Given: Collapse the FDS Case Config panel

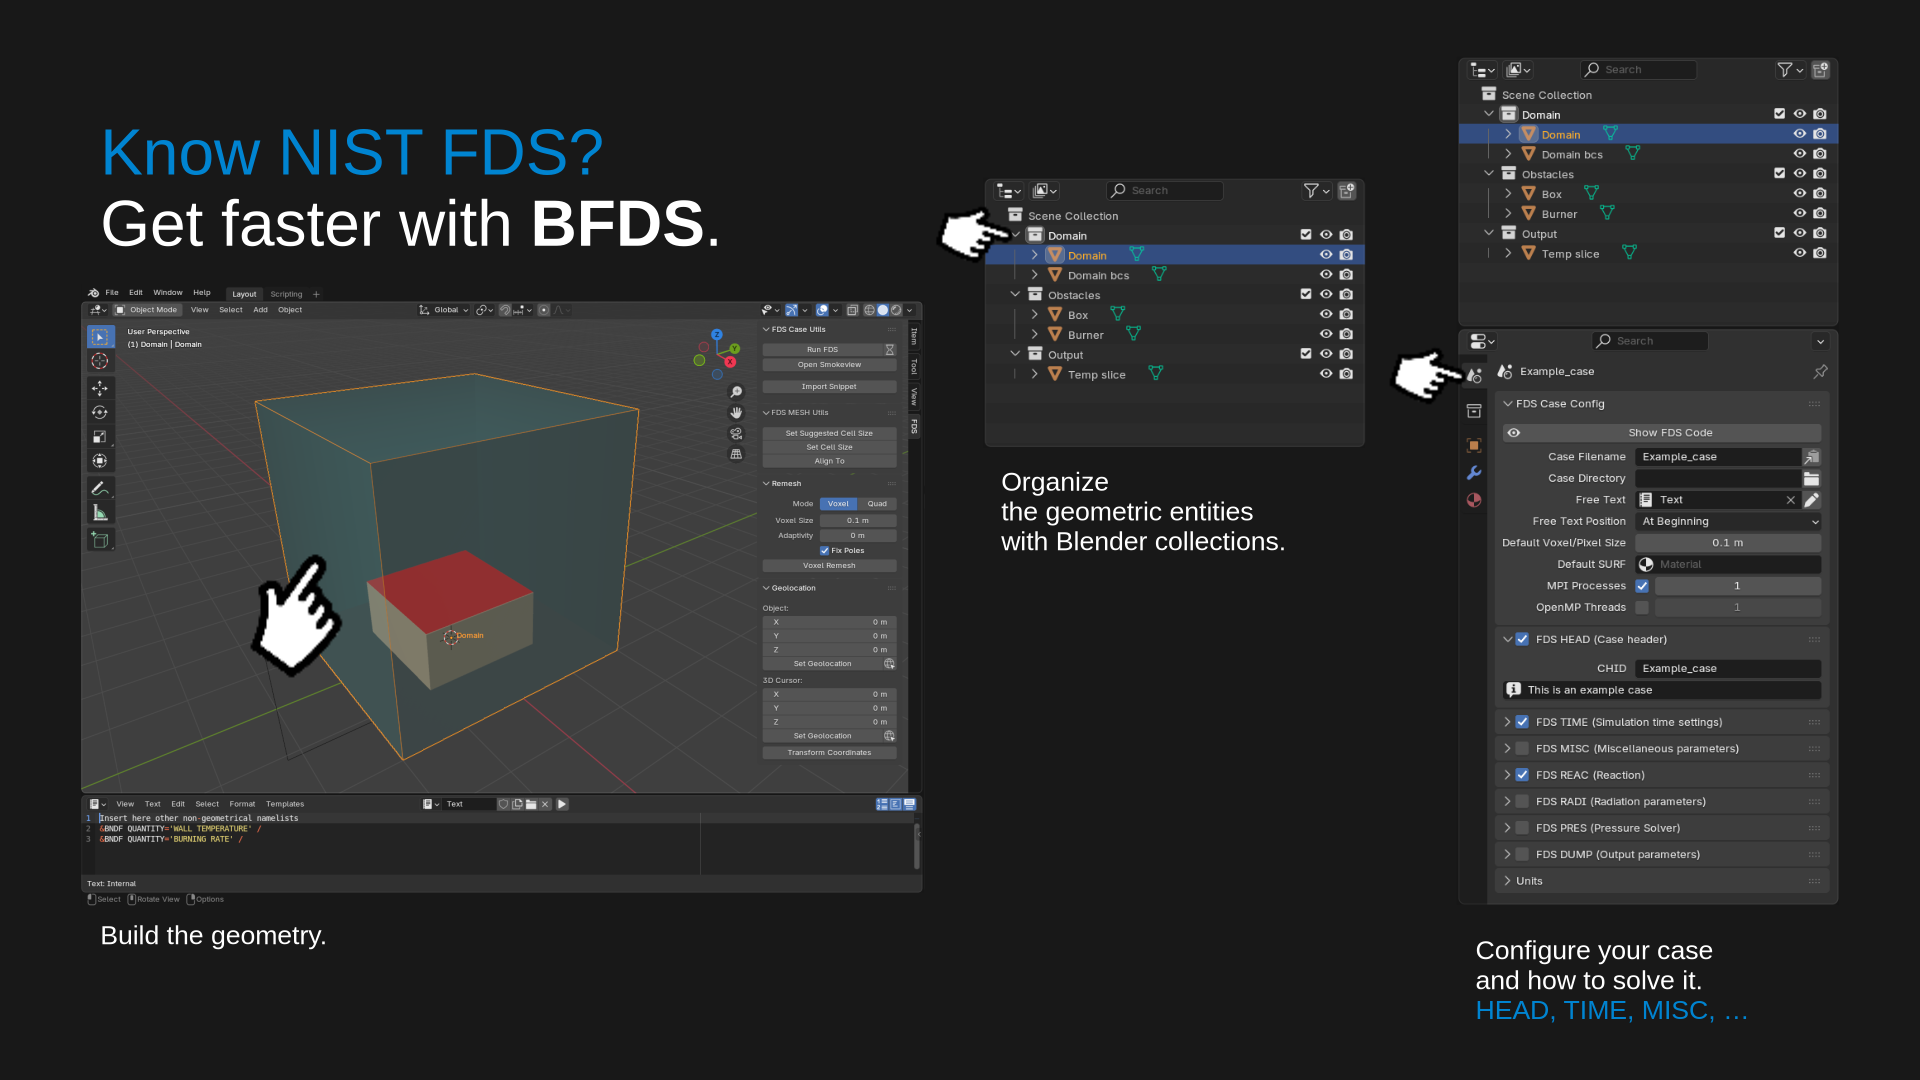Looking at the screenshot, I should [x=1507, y=404].
